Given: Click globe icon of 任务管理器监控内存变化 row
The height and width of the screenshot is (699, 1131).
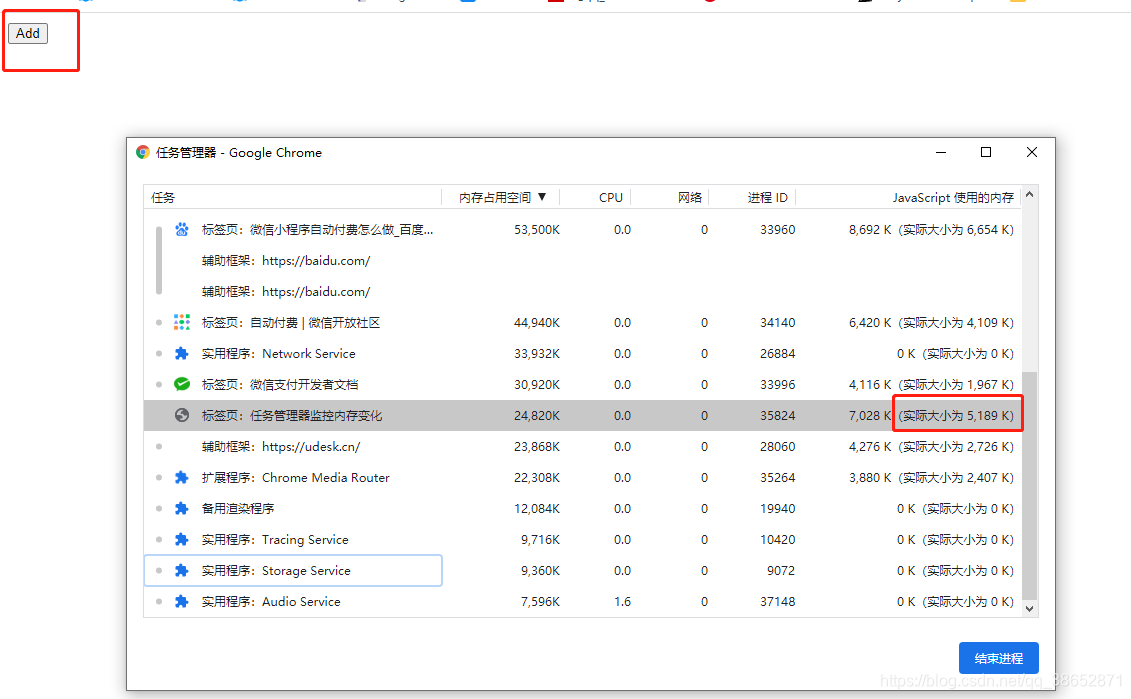Looking at the screenshot, I should (x=182, y=416).
